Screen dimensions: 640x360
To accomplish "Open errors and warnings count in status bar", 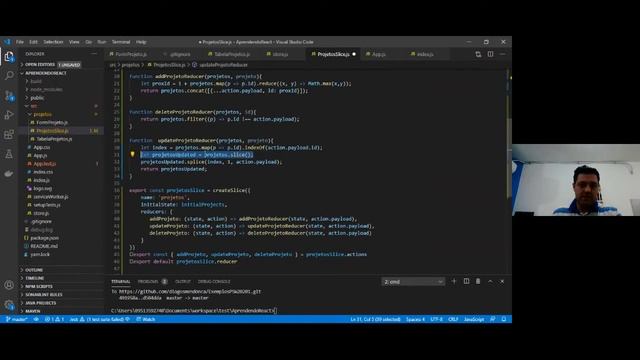I will [x=54, y=319].
